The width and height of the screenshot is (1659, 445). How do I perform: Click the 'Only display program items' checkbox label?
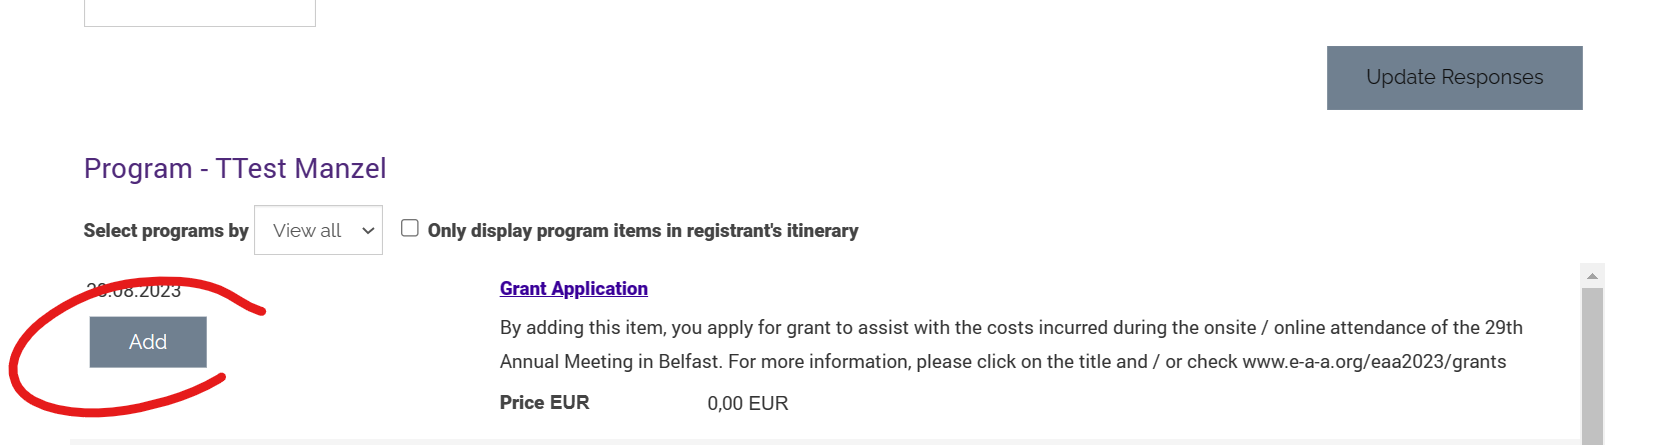point(643,231)
